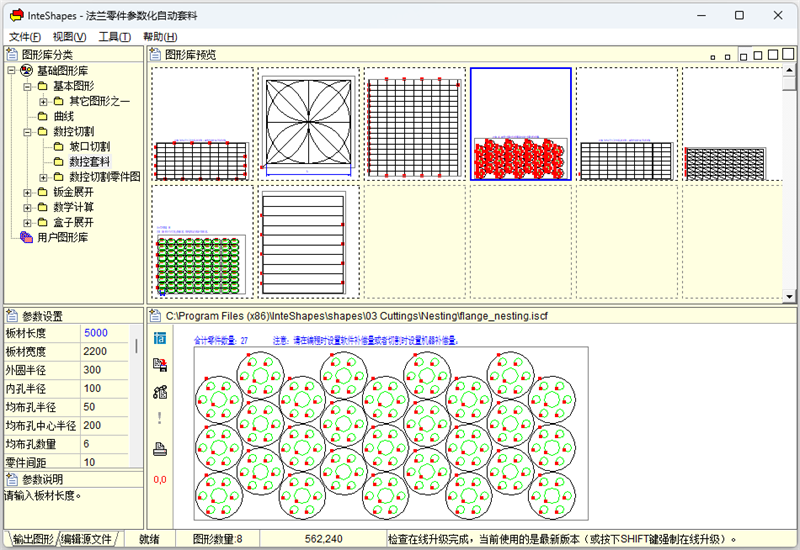Click the 零件间距 value 10

[x=104, y=462]
